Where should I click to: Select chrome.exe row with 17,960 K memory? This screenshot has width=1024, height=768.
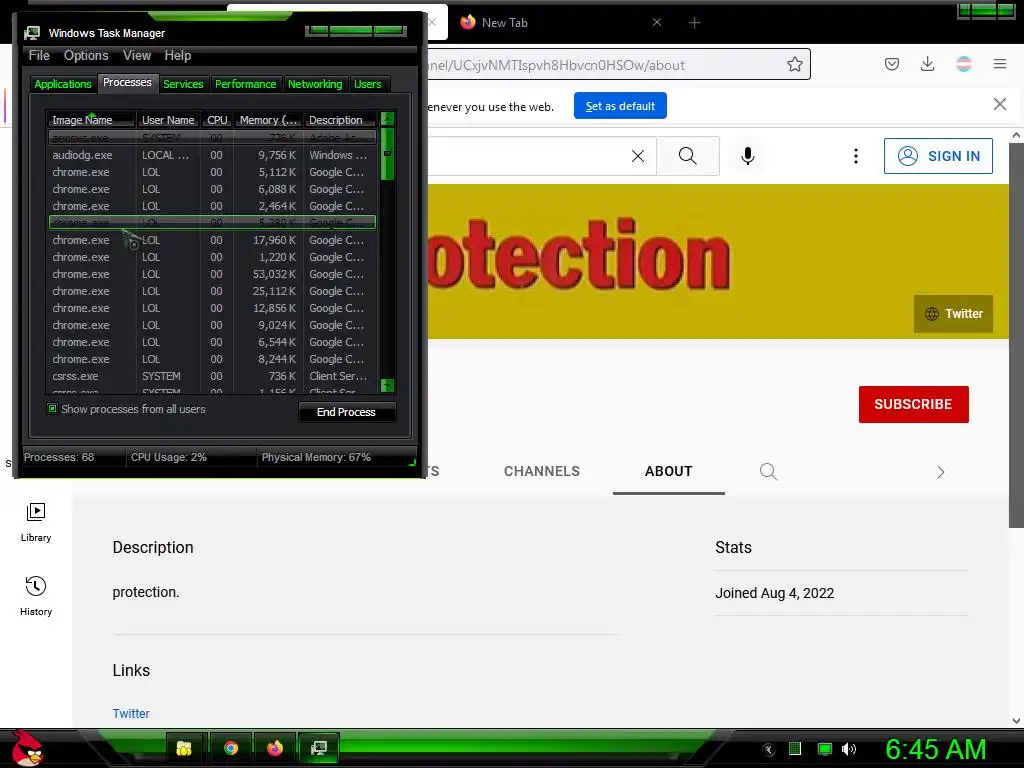[x=212, y=240]
